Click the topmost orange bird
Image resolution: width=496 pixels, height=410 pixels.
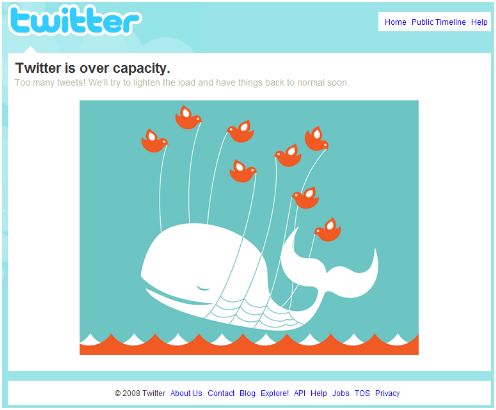coord(188,117)
